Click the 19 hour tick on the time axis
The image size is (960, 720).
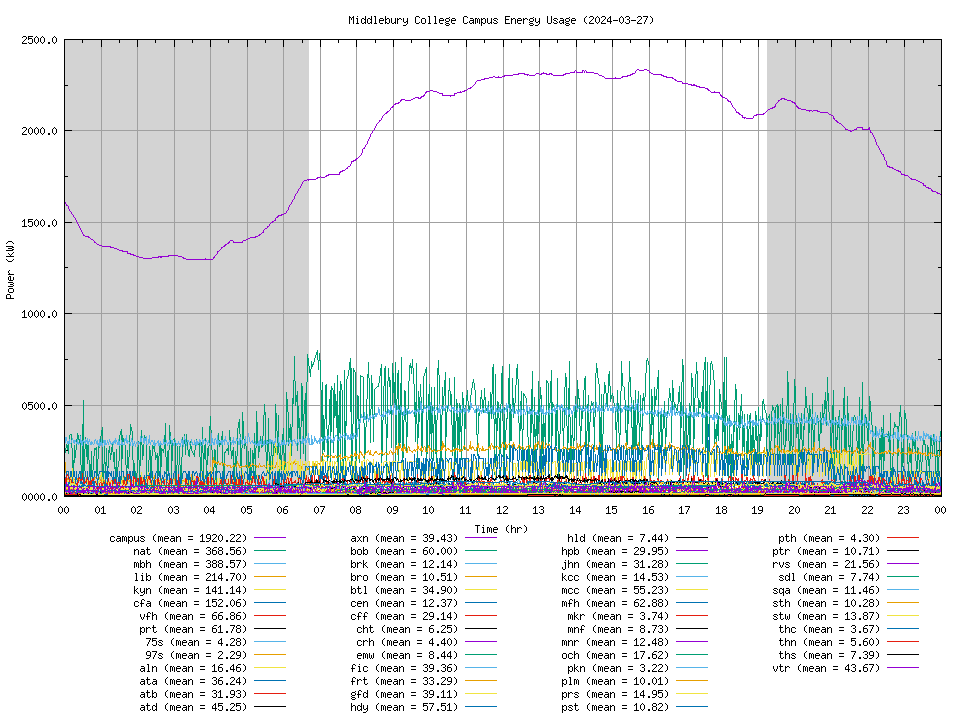(x=758, y=510)
